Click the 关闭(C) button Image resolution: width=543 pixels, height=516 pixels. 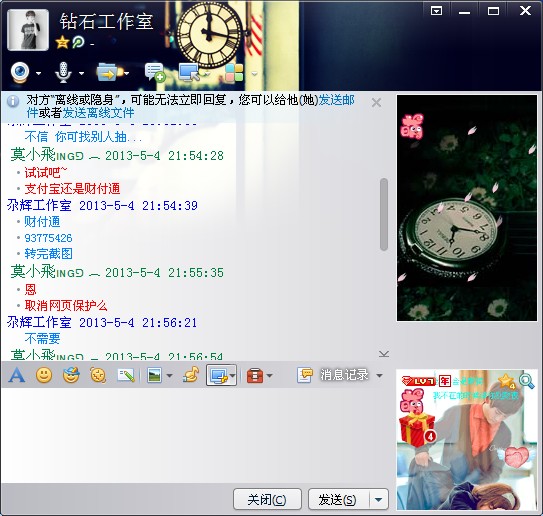[x=267, y=499]
